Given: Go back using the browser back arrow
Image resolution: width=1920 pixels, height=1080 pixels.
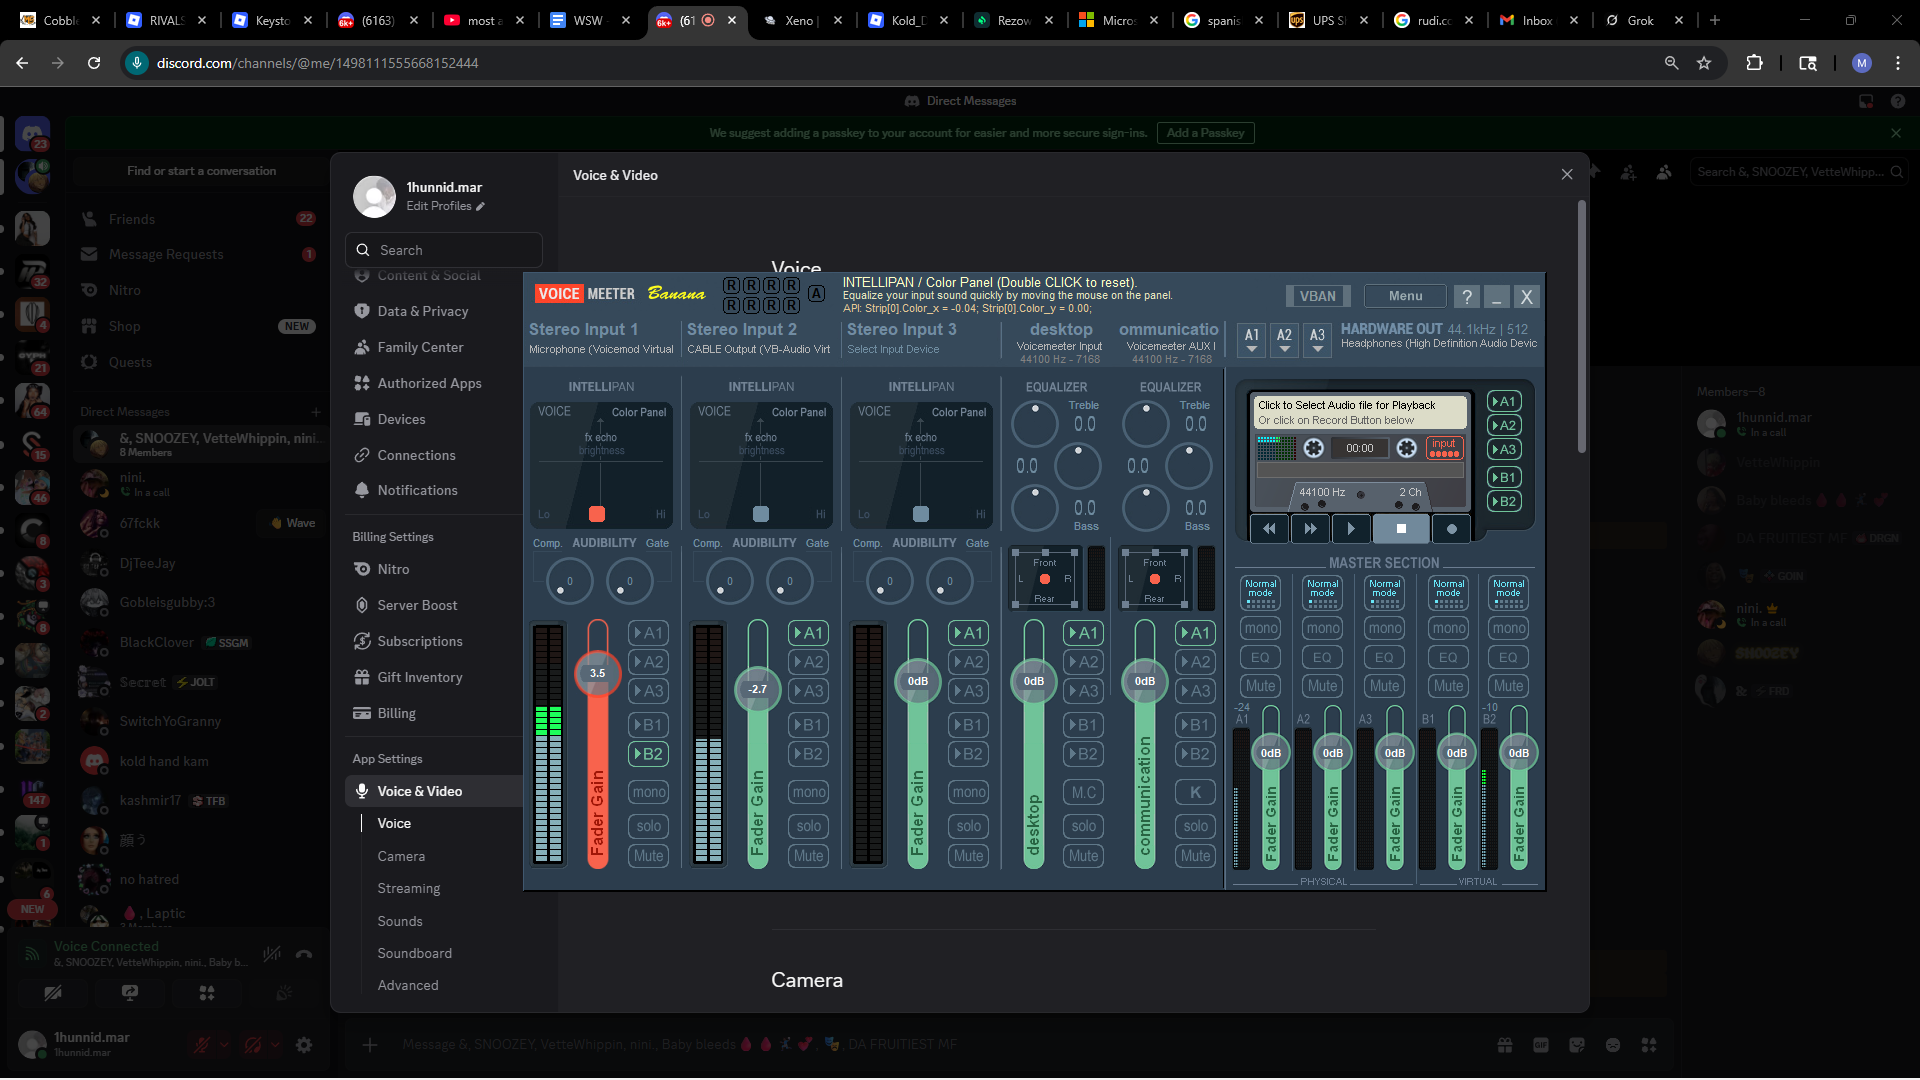Looking at the screenshot, I should point(22,63).
